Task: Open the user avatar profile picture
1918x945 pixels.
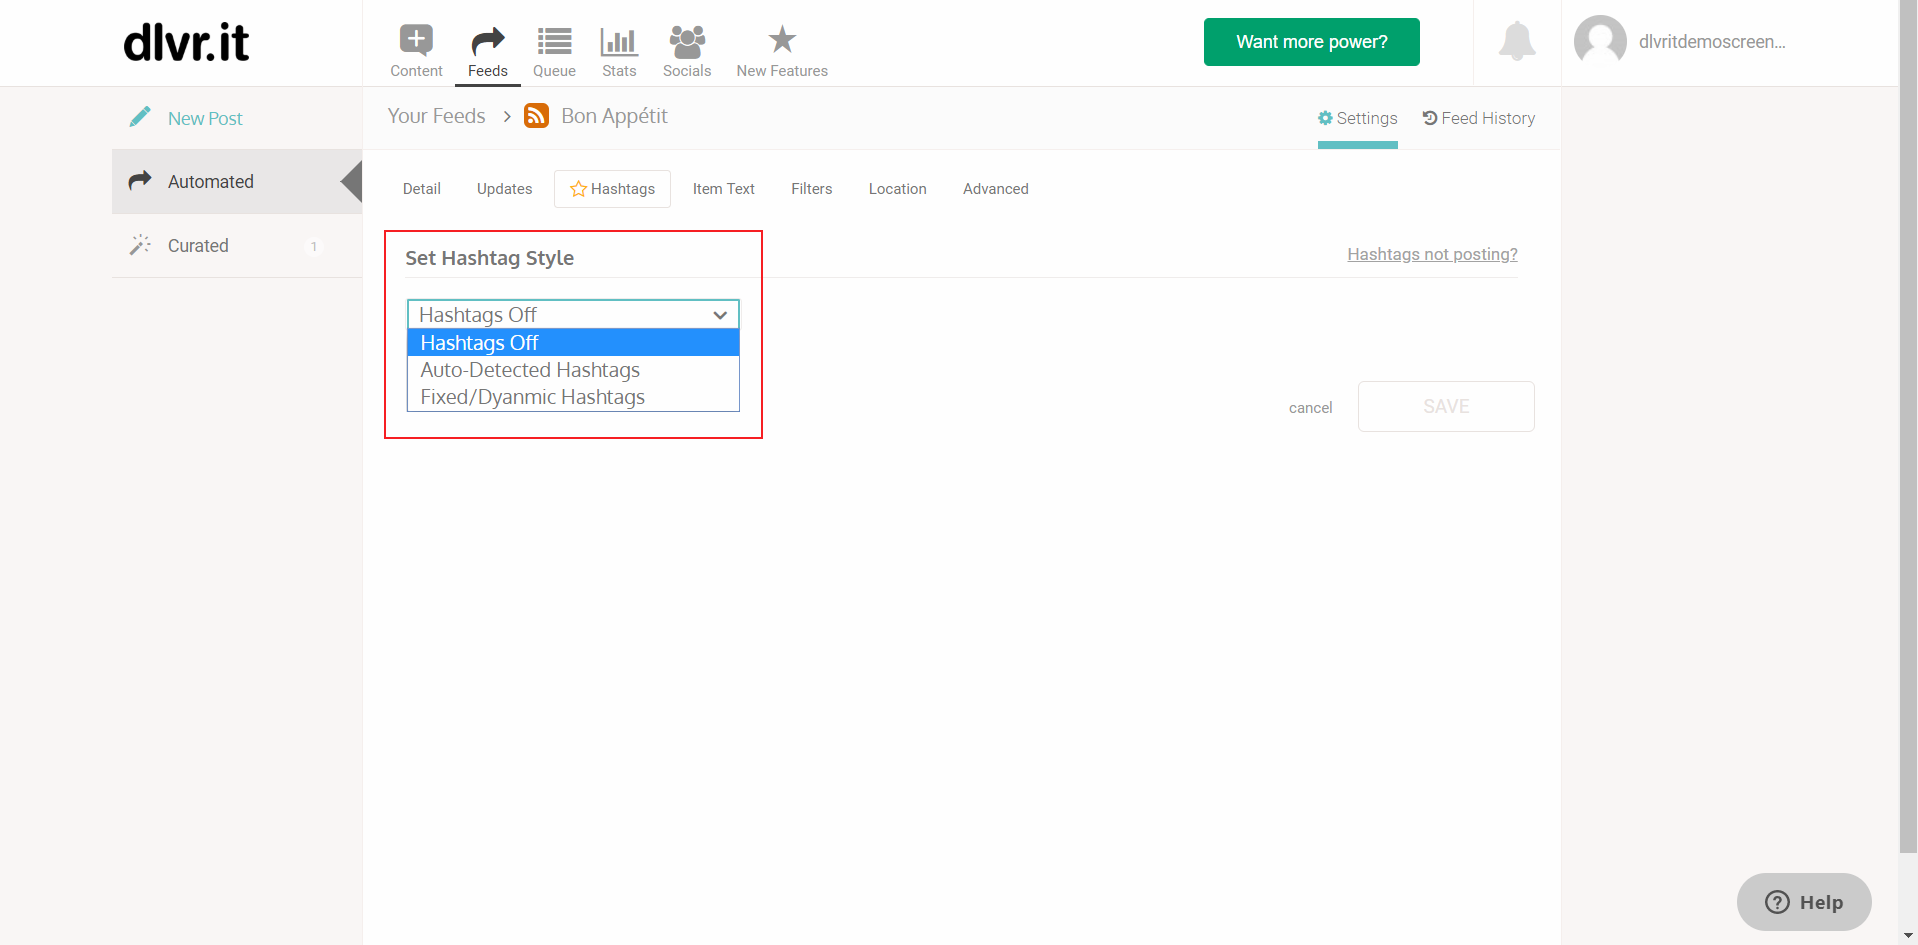Action: point(1600,41)
